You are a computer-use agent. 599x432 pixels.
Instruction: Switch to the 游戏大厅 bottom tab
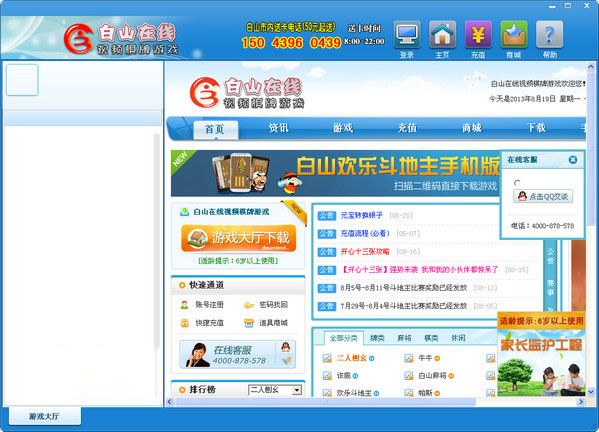coord(45,416)
